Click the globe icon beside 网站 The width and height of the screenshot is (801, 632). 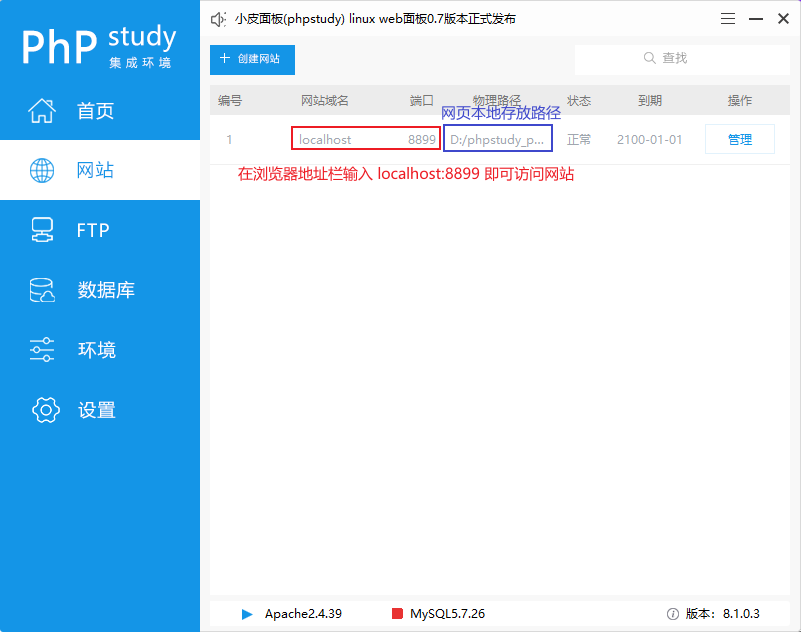coord(42,170)
